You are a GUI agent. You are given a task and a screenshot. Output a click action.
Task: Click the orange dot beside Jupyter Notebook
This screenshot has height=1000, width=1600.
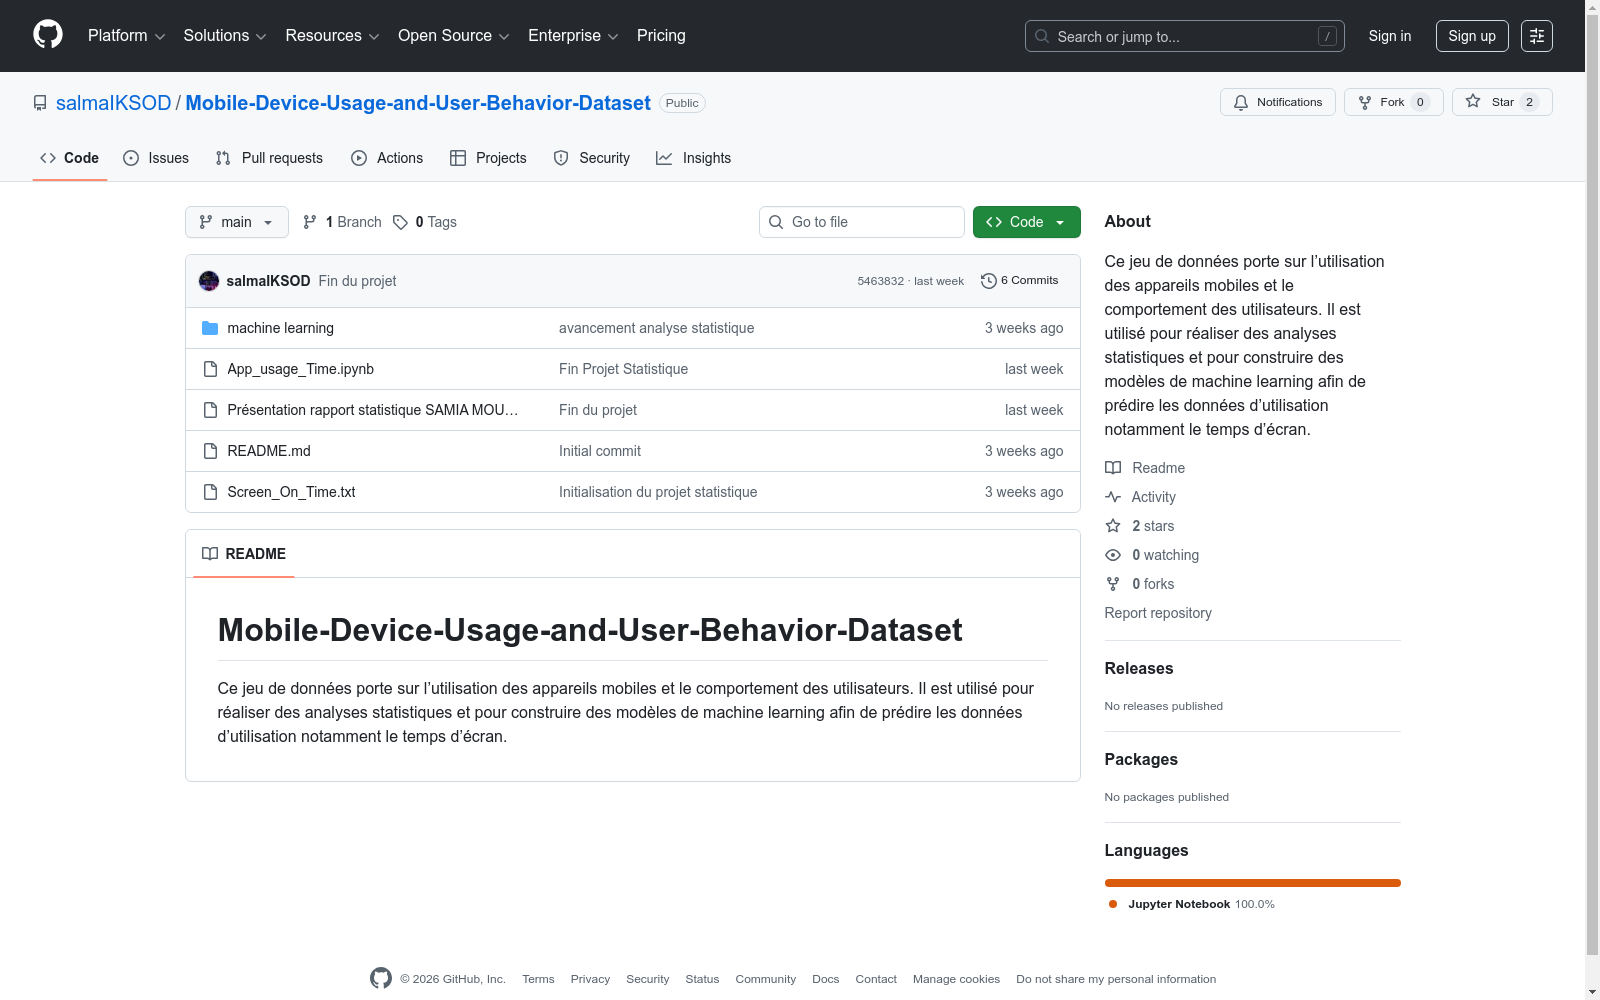[x=1113, y=904]
